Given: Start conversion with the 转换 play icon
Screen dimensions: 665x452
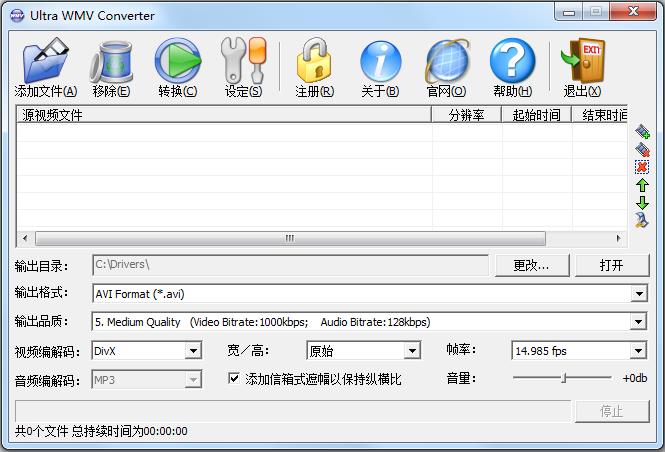Looking at the screenshot, I should 177,61.
